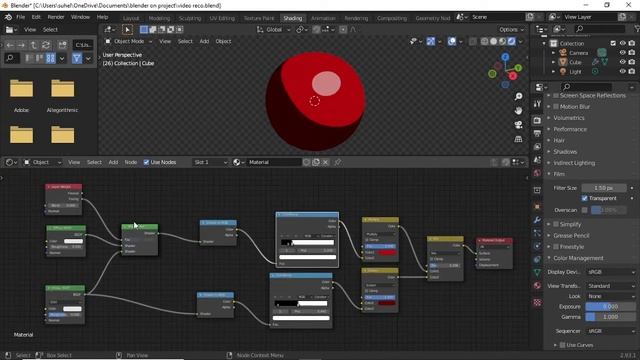
Task: Open the node editor Node menu
Action: point(131,162)
